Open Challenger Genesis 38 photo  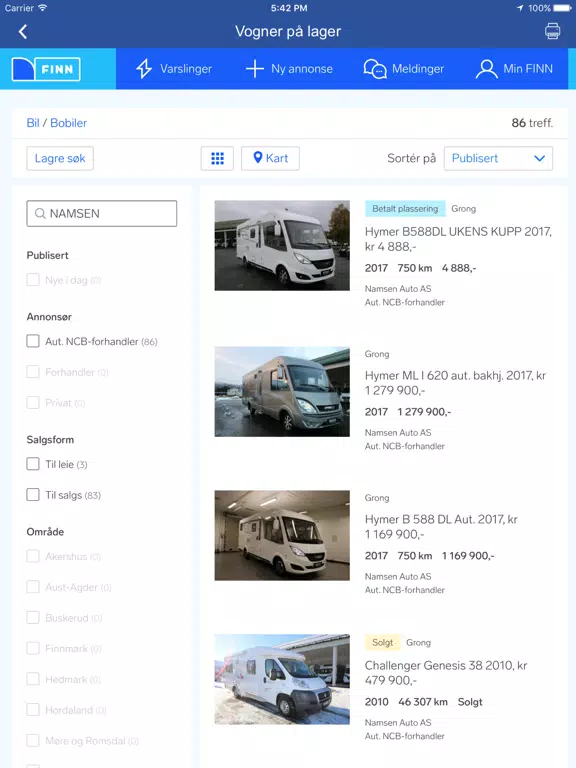coord(282,679)
